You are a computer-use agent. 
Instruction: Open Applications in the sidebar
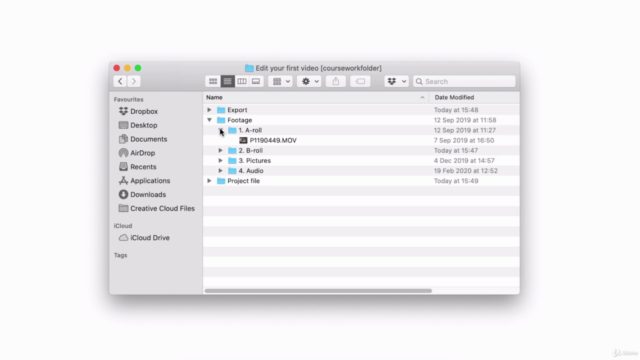pos(144,180)
